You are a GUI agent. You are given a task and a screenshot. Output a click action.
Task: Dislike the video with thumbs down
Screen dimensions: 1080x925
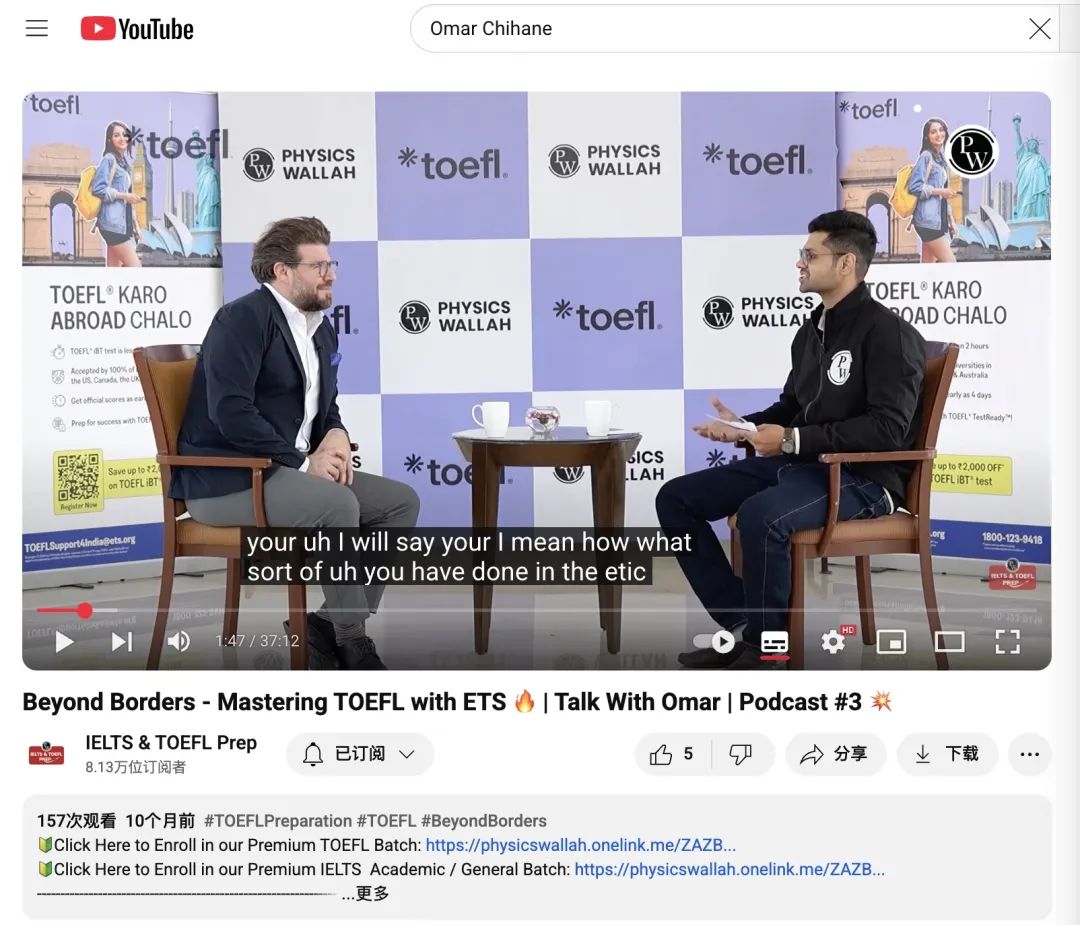[741, 754]
